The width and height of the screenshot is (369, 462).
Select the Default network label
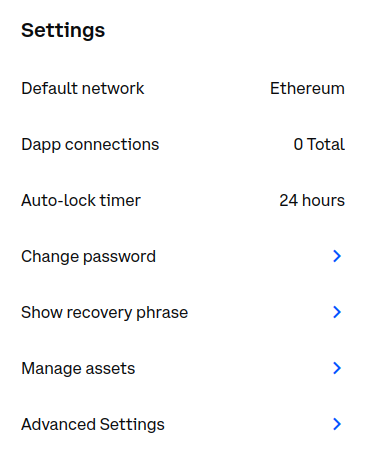(83, 89)
